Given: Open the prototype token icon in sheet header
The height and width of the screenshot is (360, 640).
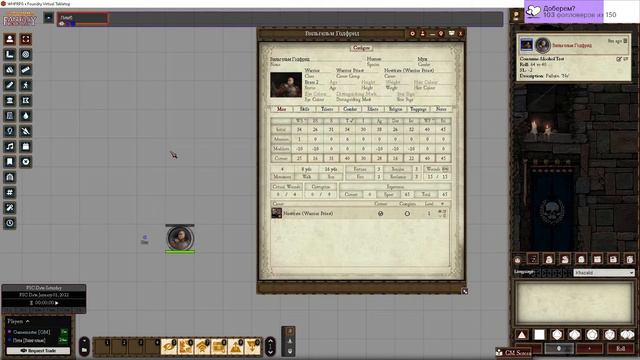Looking at the screenshot, I should pos(422,33).
